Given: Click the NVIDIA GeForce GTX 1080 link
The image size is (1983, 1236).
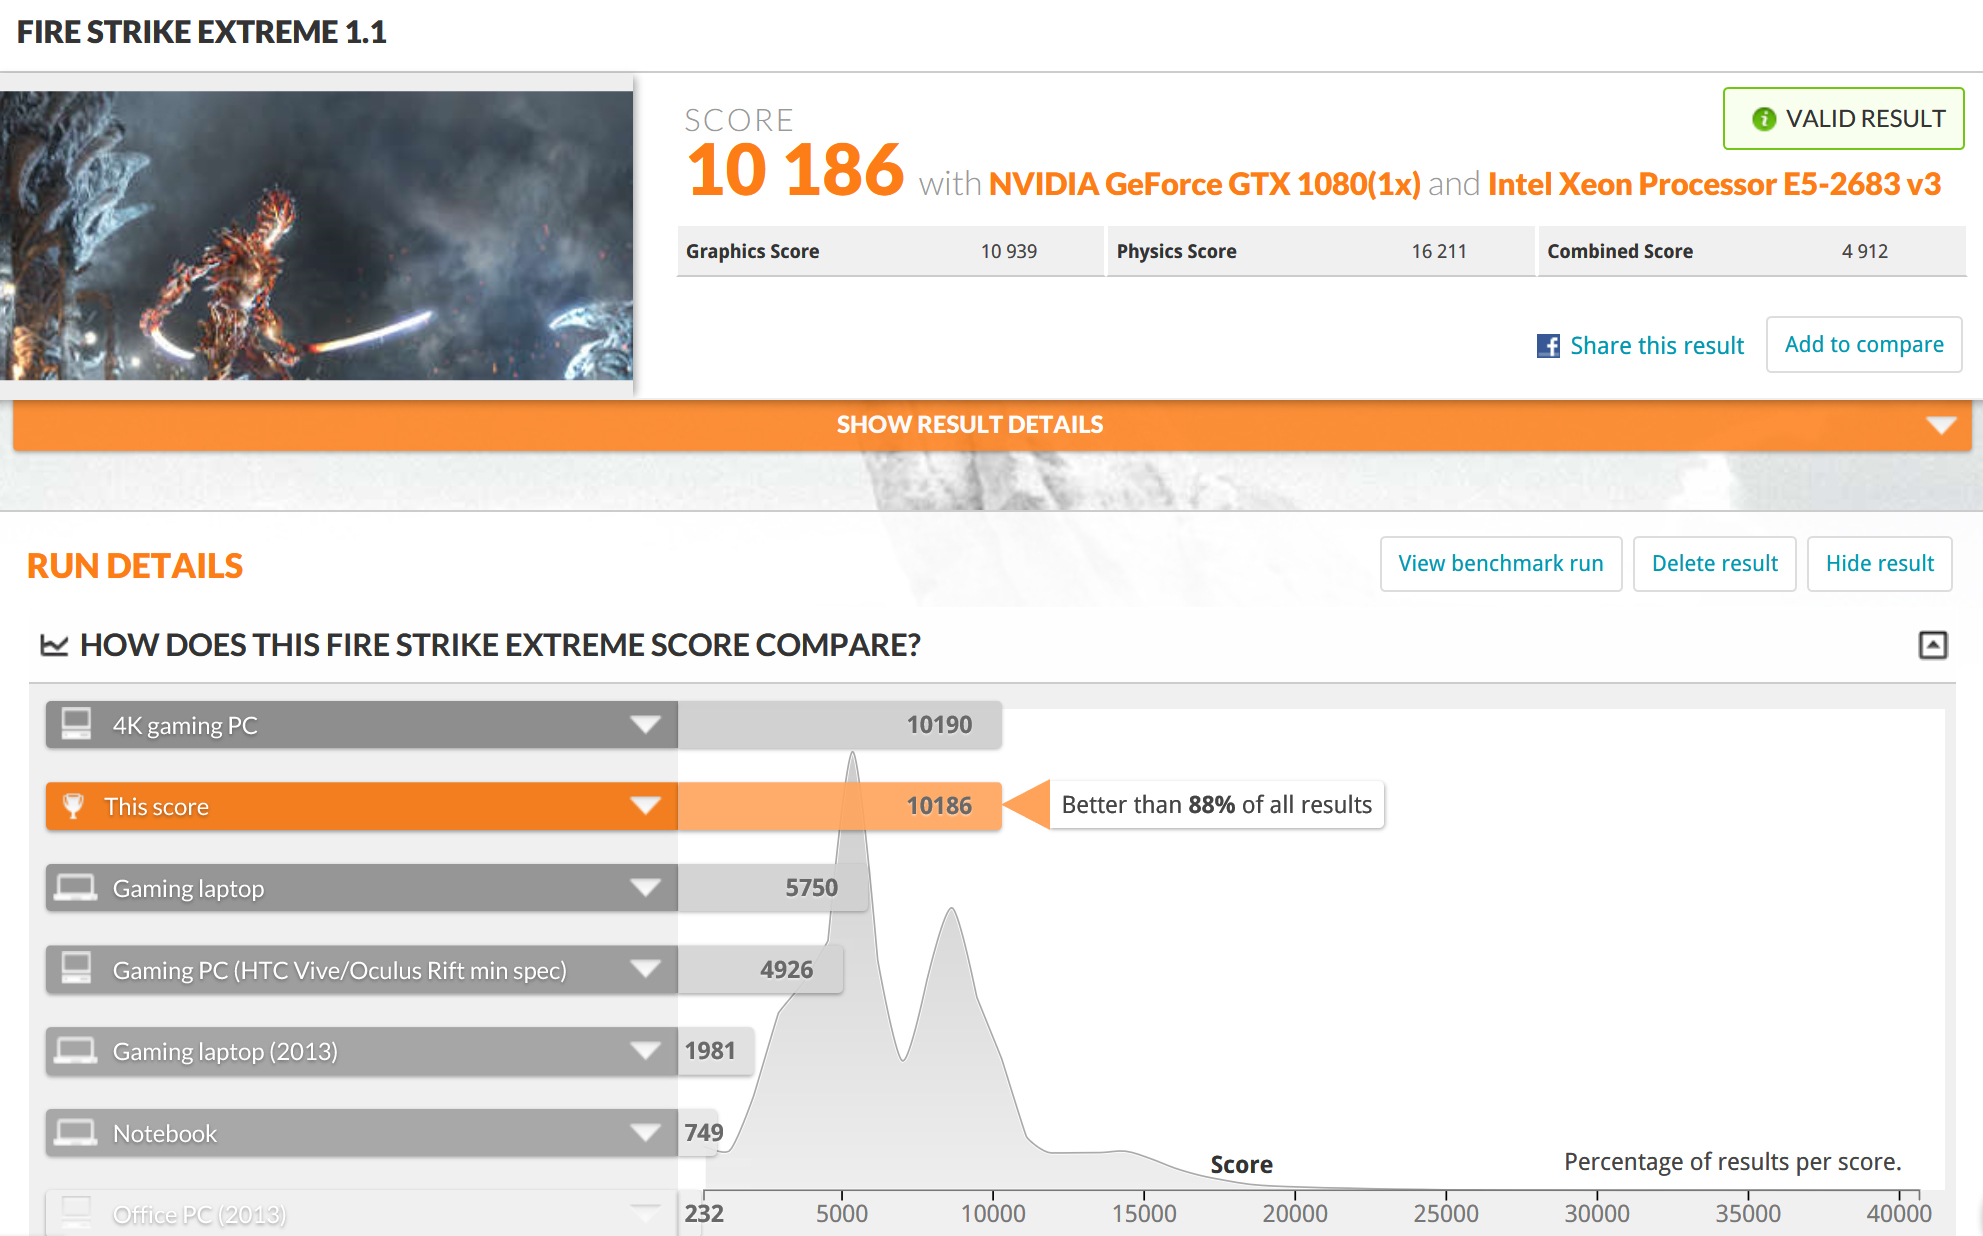Looking at the screenshot, I should 1203,184.
